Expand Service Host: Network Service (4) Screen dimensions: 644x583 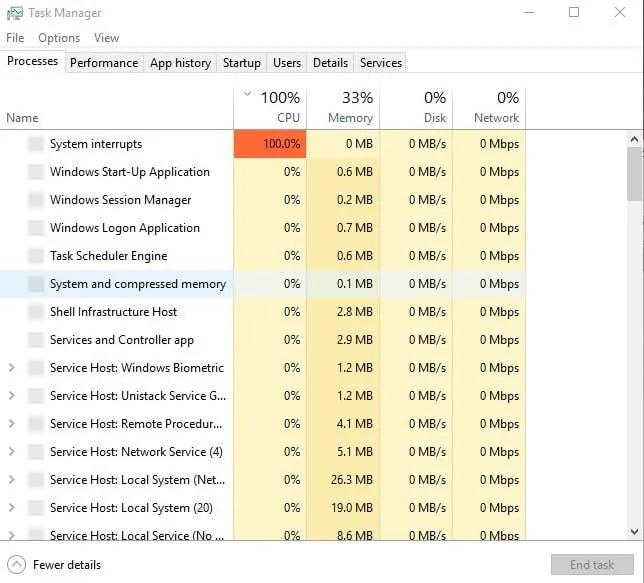(11, 452)
